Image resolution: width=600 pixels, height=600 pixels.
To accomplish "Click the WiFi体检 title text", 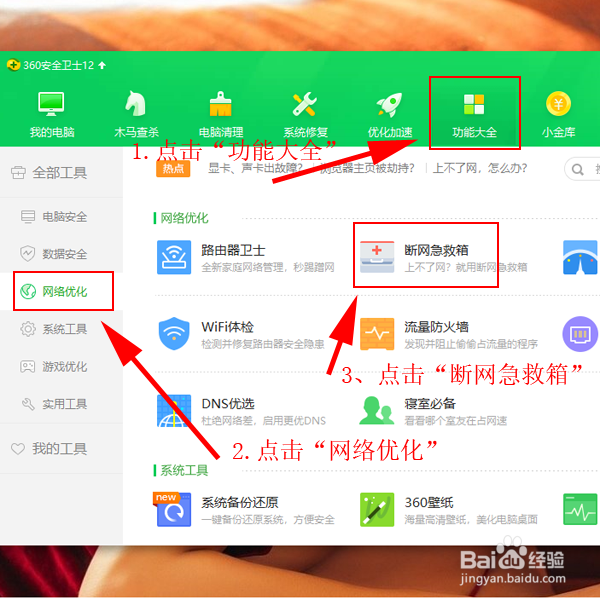I will point(227,327).
